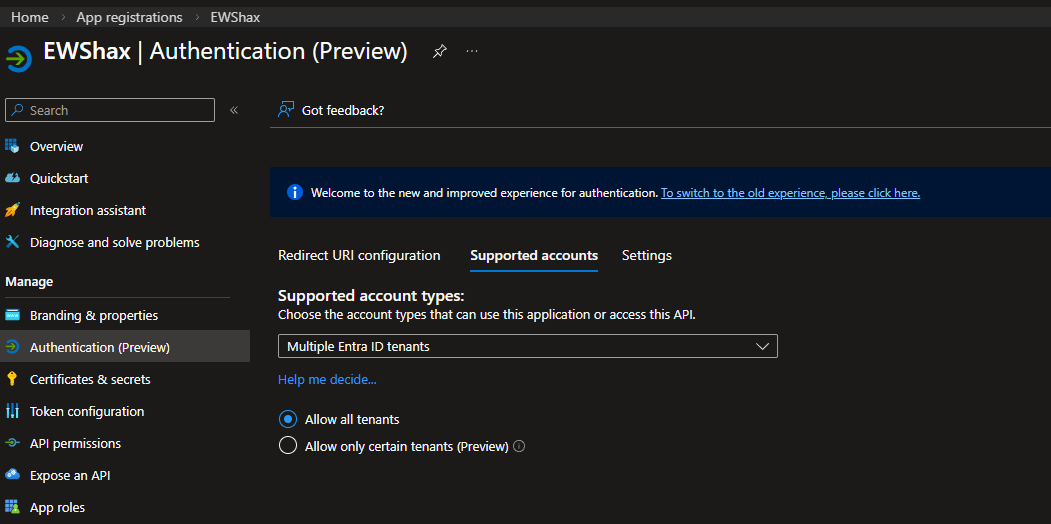
Task: Click the Integration assistant rocket icon
Action: [13, 210]
